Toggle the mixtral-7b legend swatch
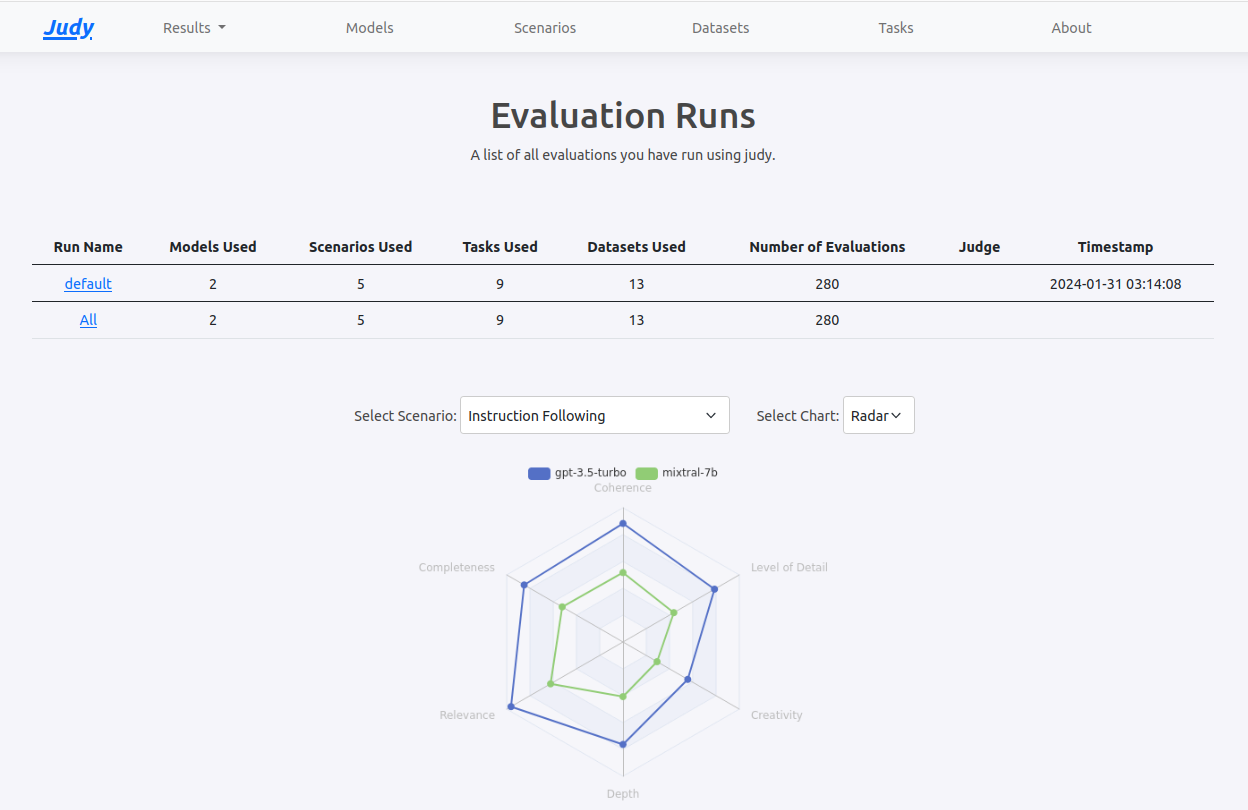1248x810 pixels. 646,473
